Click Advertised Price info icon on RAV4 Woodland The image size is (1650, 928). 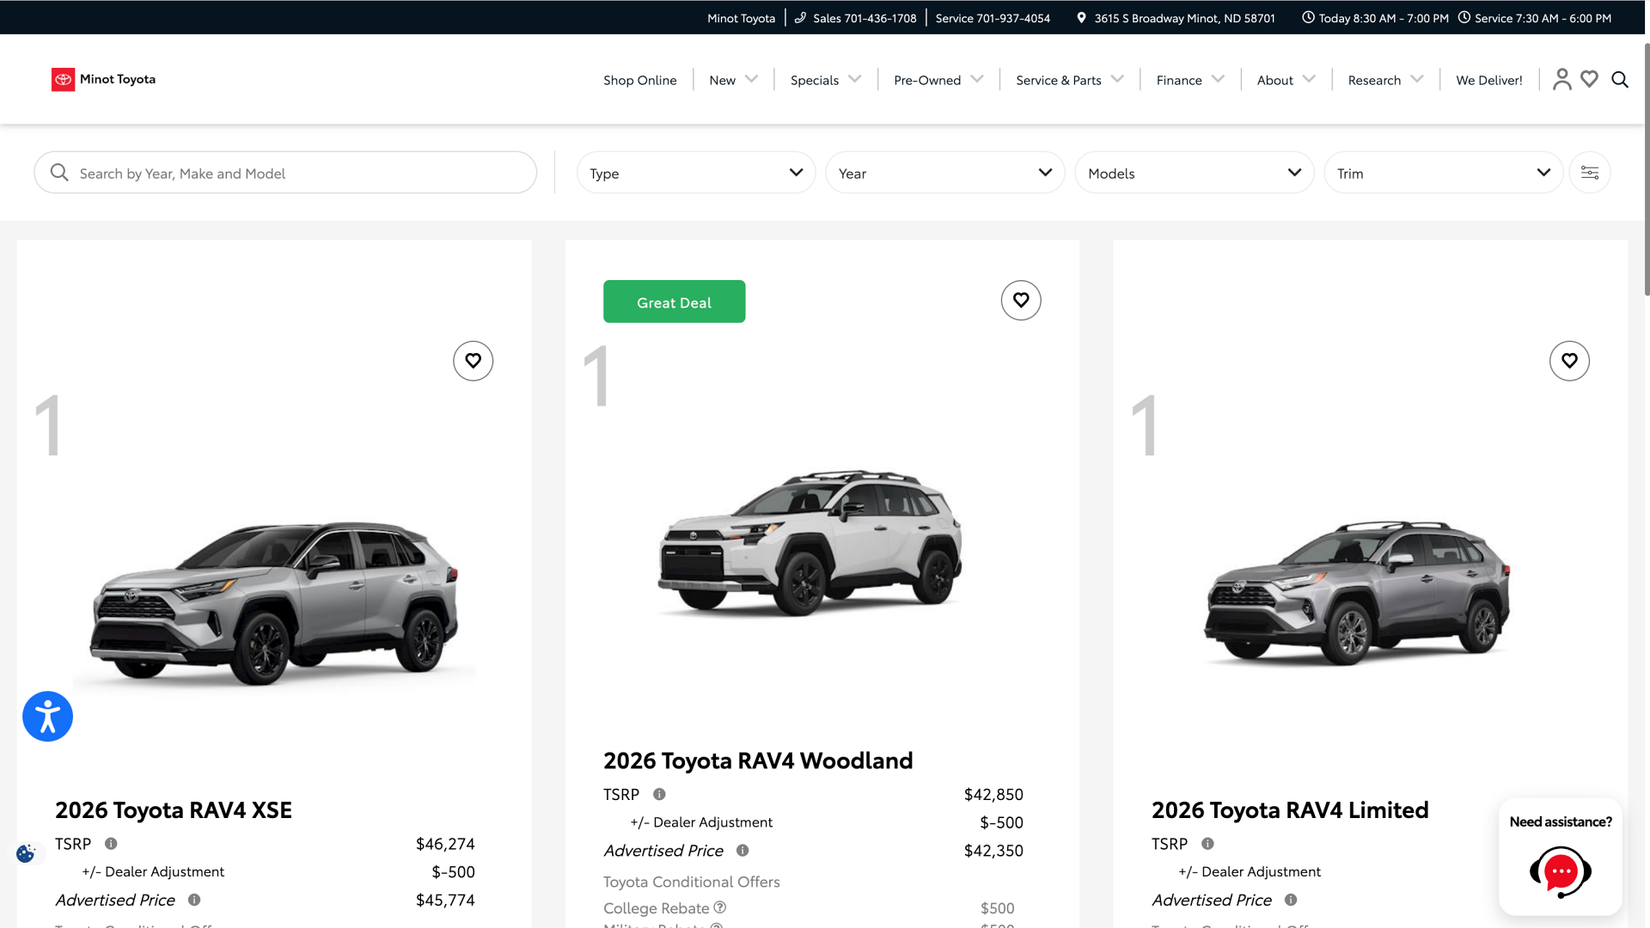coord(742,850)
